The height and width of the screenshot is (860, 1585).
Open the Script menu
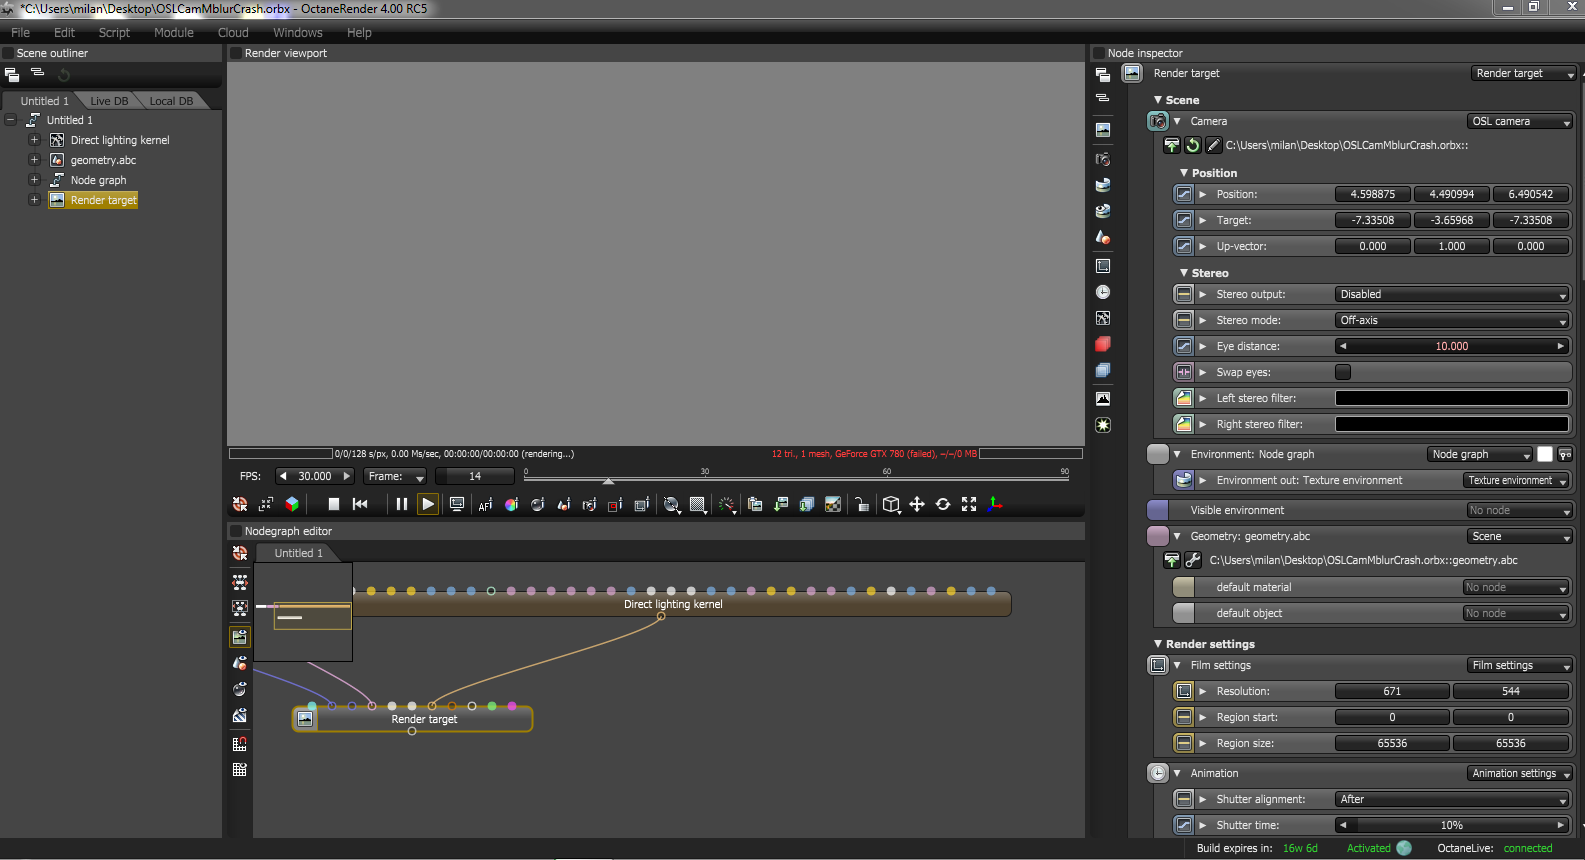click(x=114, y=33)
